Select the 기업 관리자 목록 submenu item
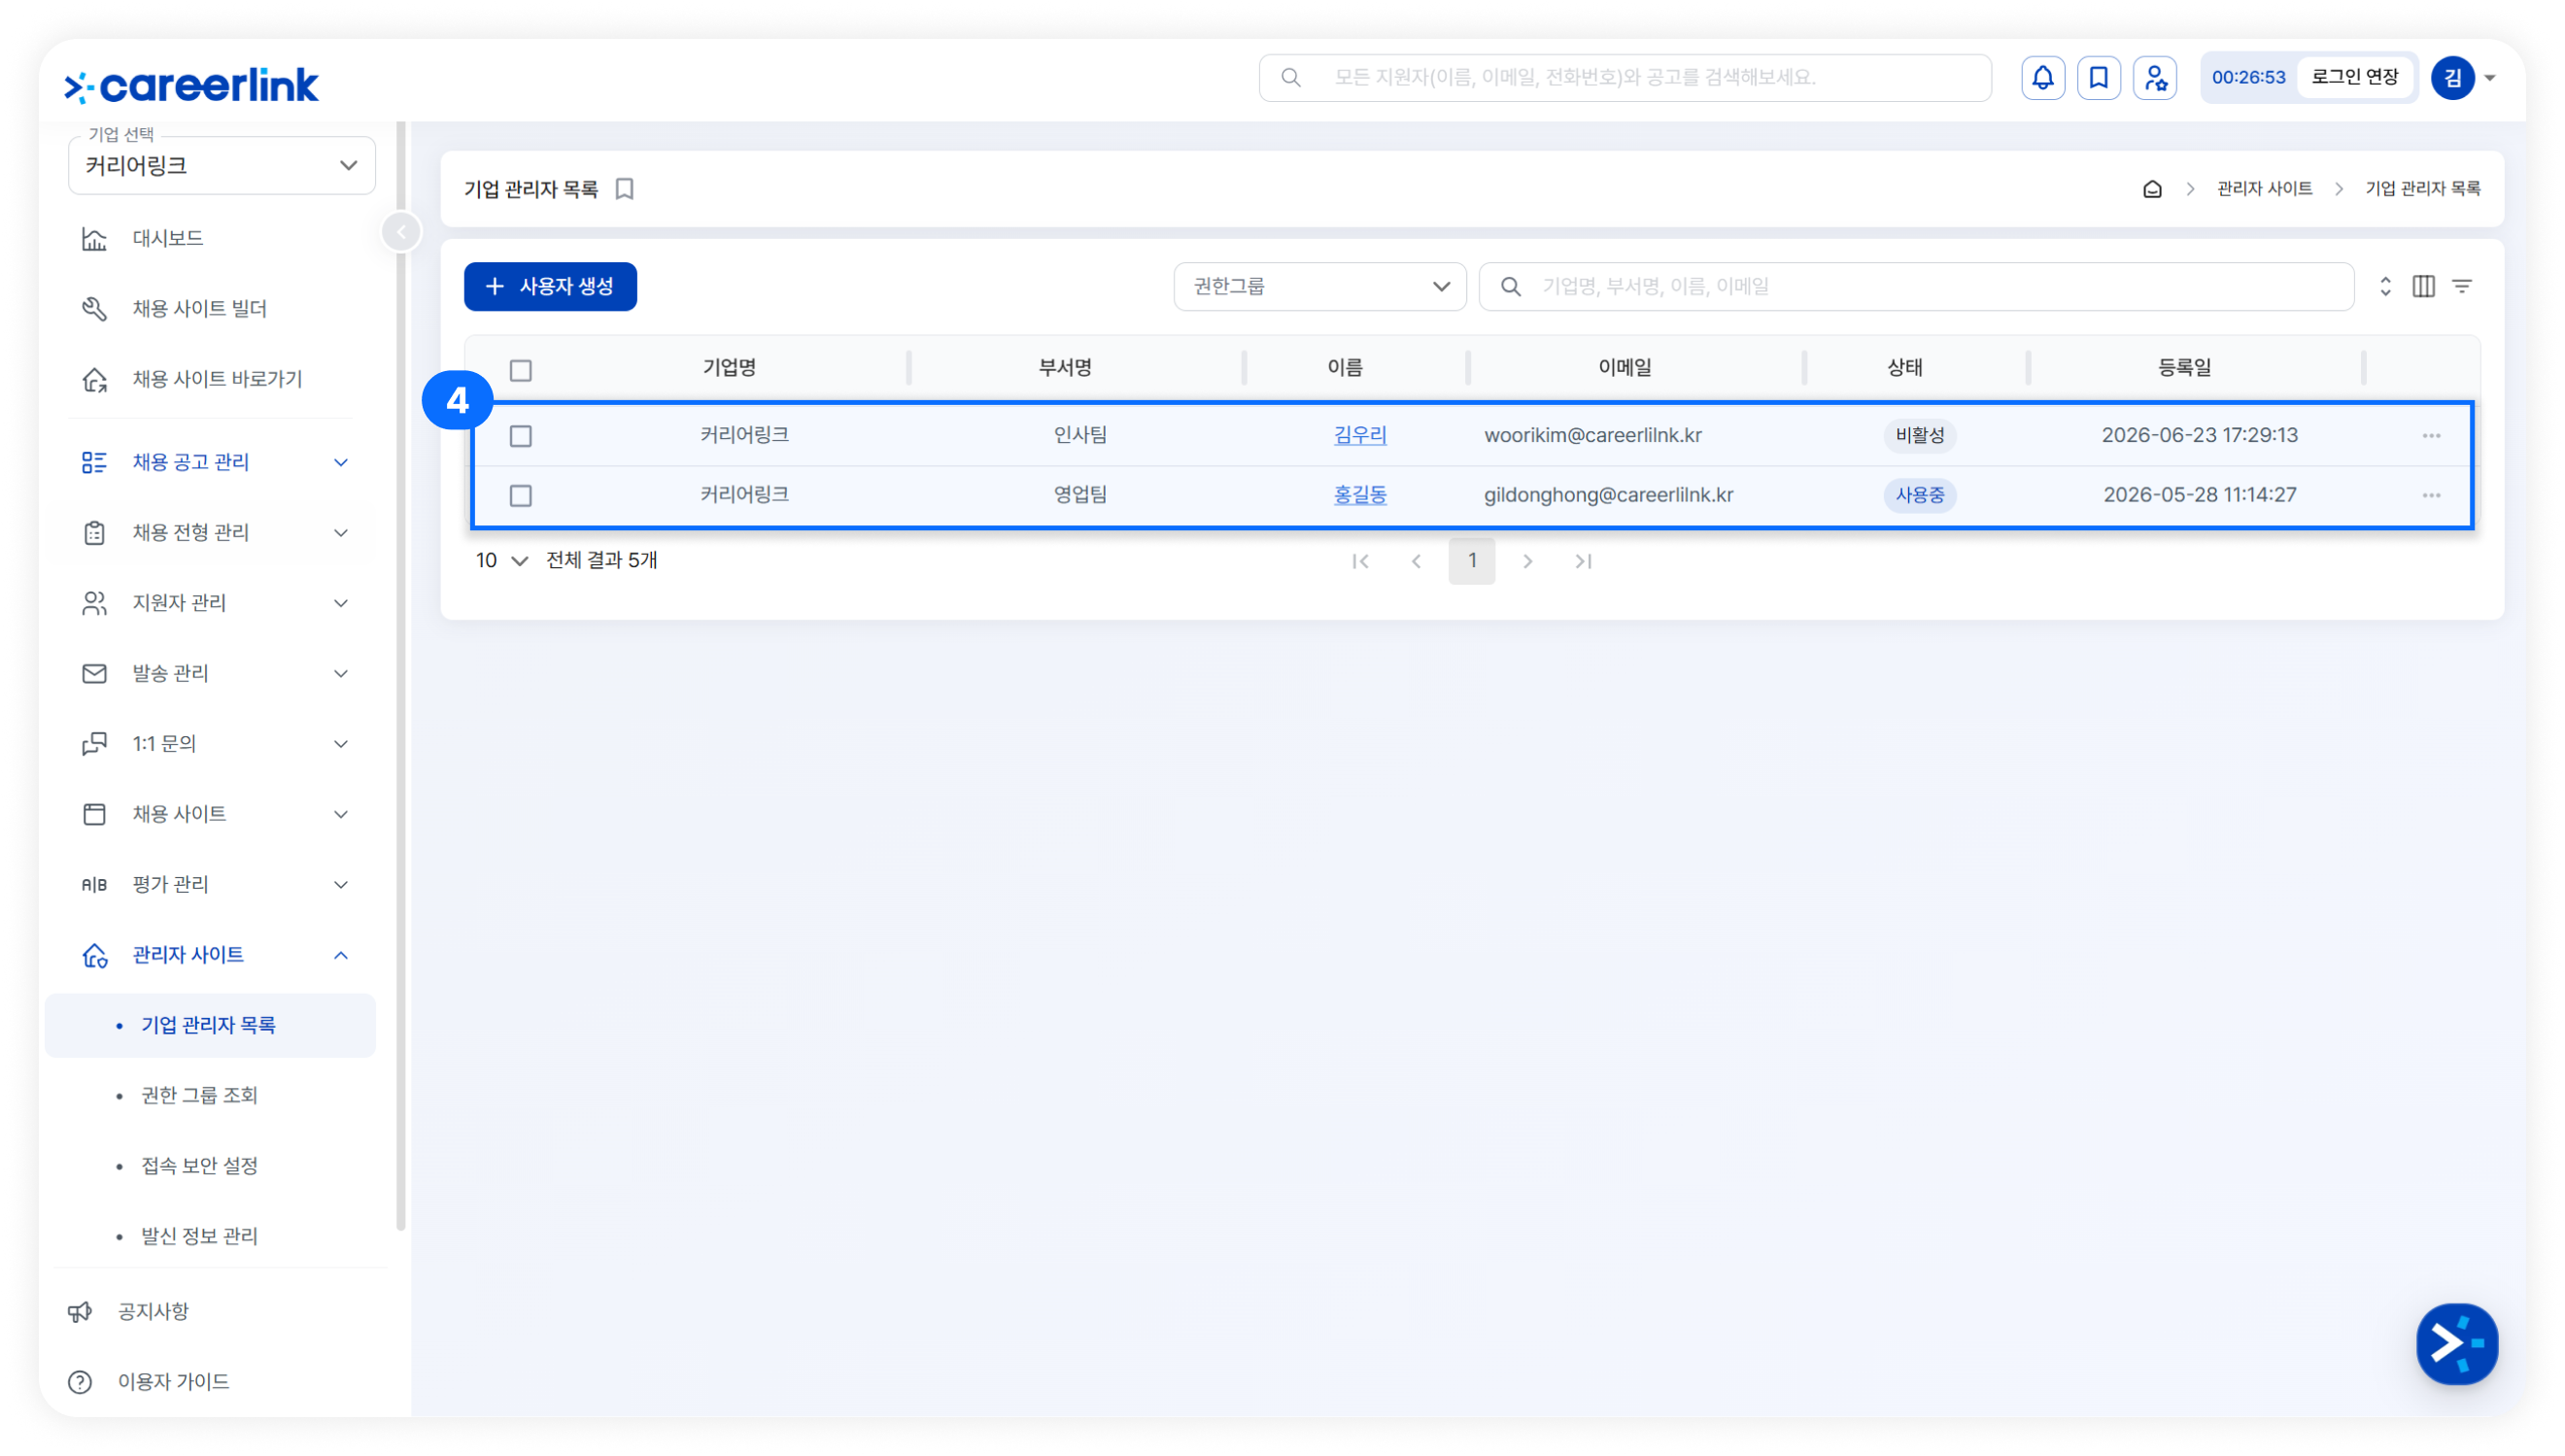 210,1025
